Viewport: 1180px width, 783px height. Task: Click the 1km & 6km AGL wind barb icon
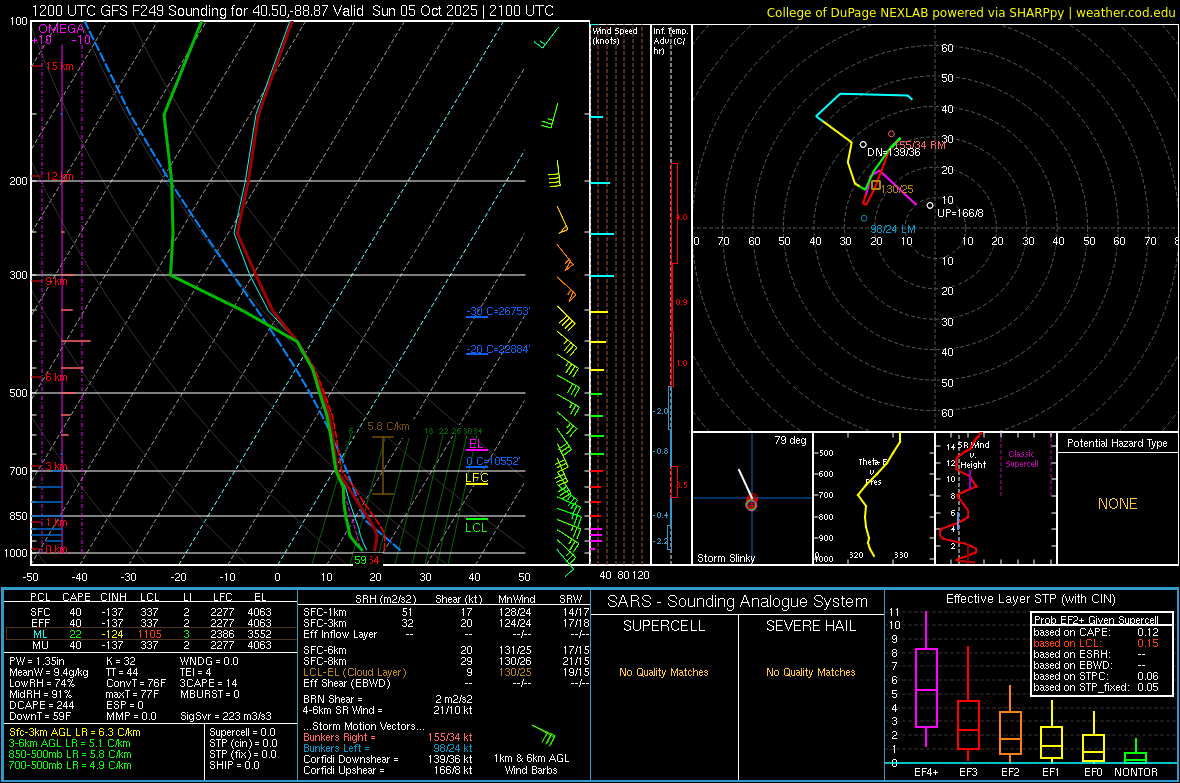544,733
